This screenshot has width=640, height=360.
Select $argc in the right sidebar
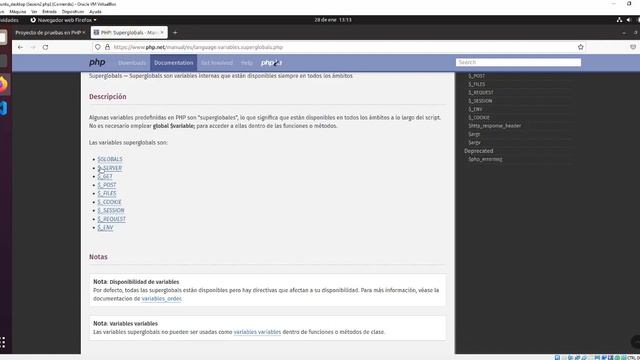[x=474, y=134]
